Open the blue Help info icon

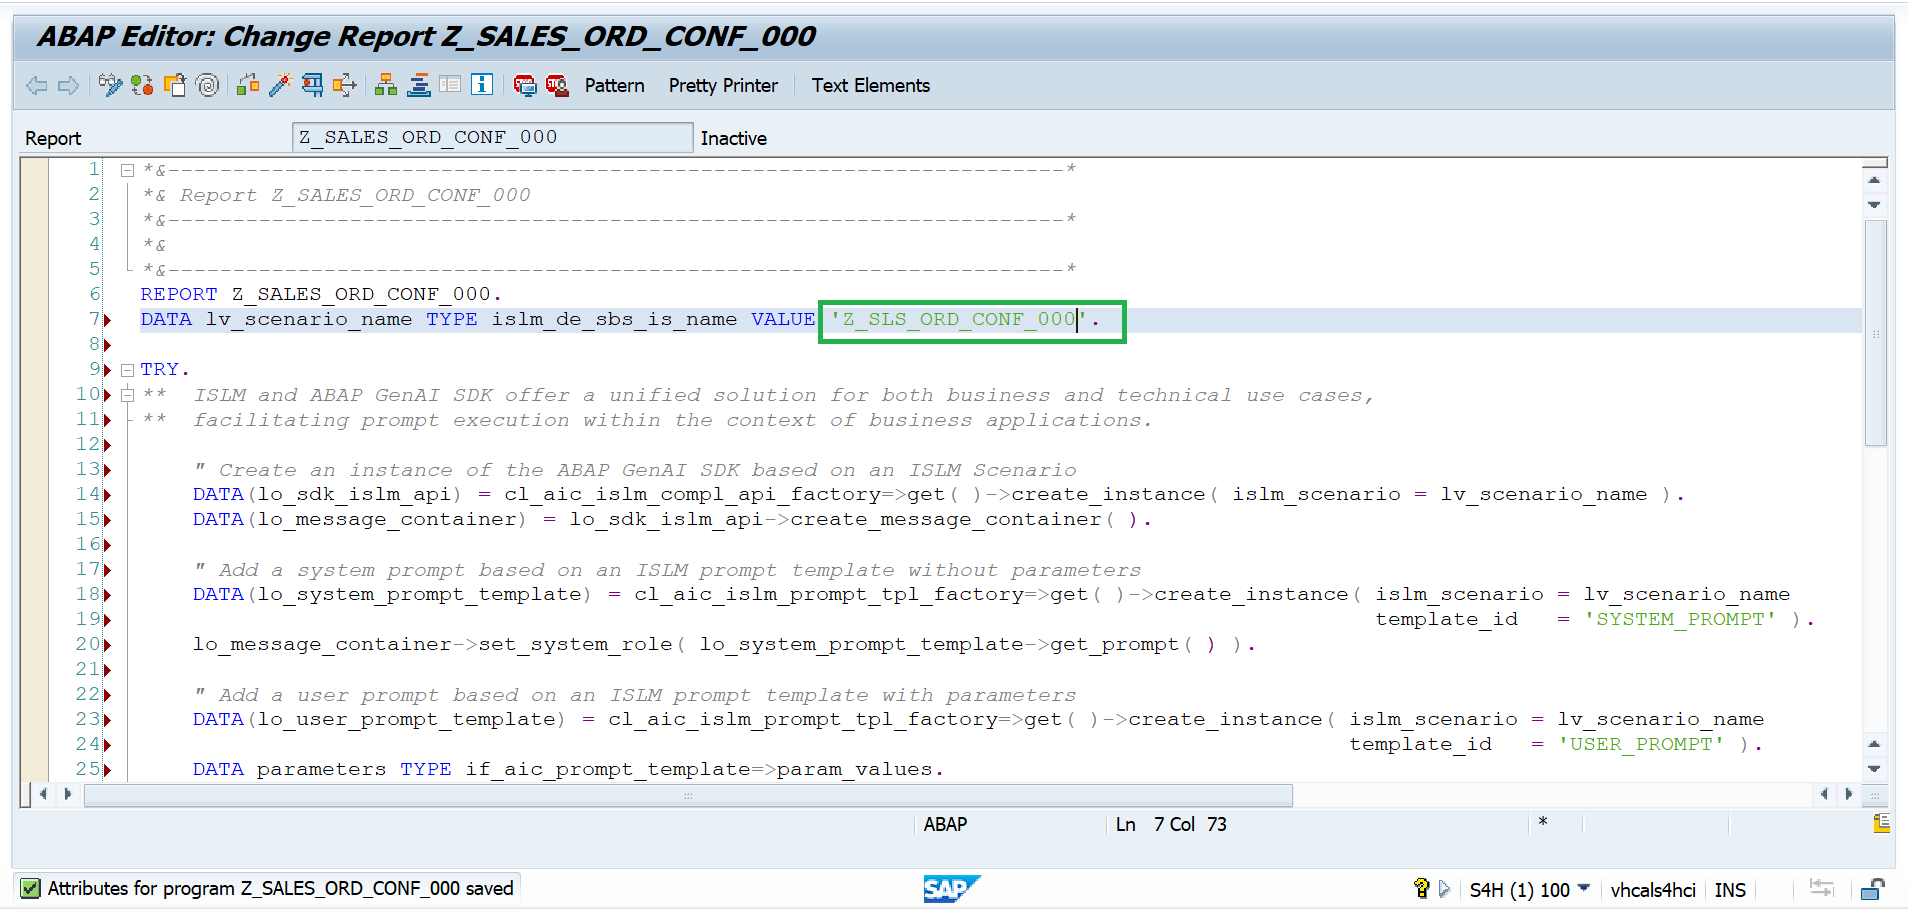482,85
